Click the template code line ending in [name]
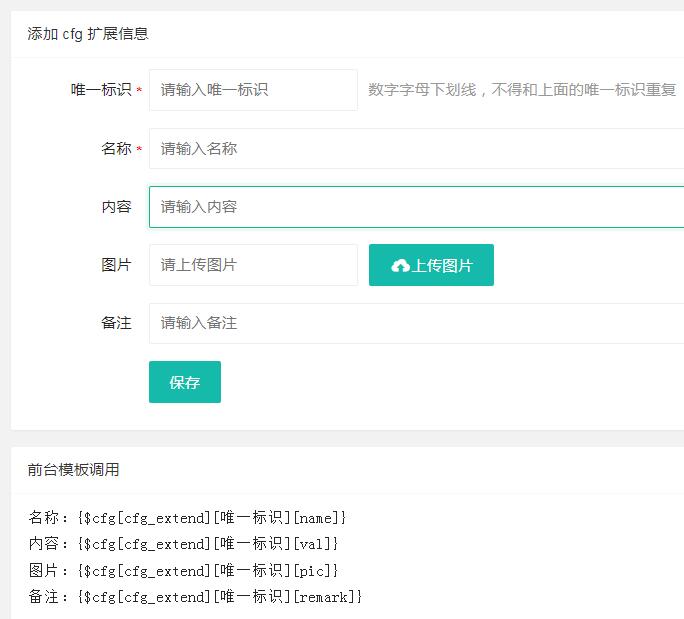The image size is (684, 619). click(188, 518)
